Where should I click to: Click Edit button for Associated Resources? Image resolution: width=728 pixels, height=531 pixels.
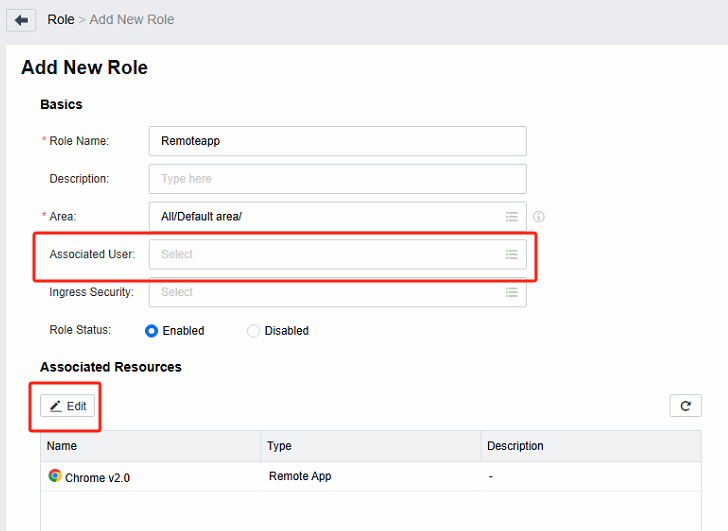point(68,405)
